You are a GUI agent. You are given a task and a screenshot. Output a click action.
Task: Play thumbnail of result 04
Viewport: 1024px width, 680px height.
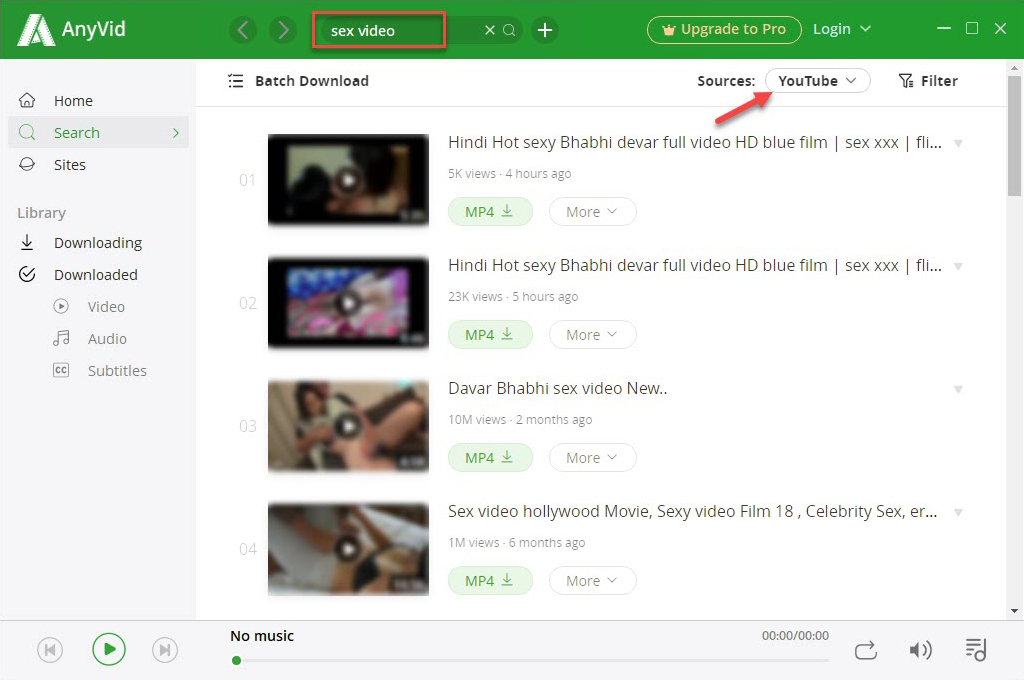(x=348, y=549)
